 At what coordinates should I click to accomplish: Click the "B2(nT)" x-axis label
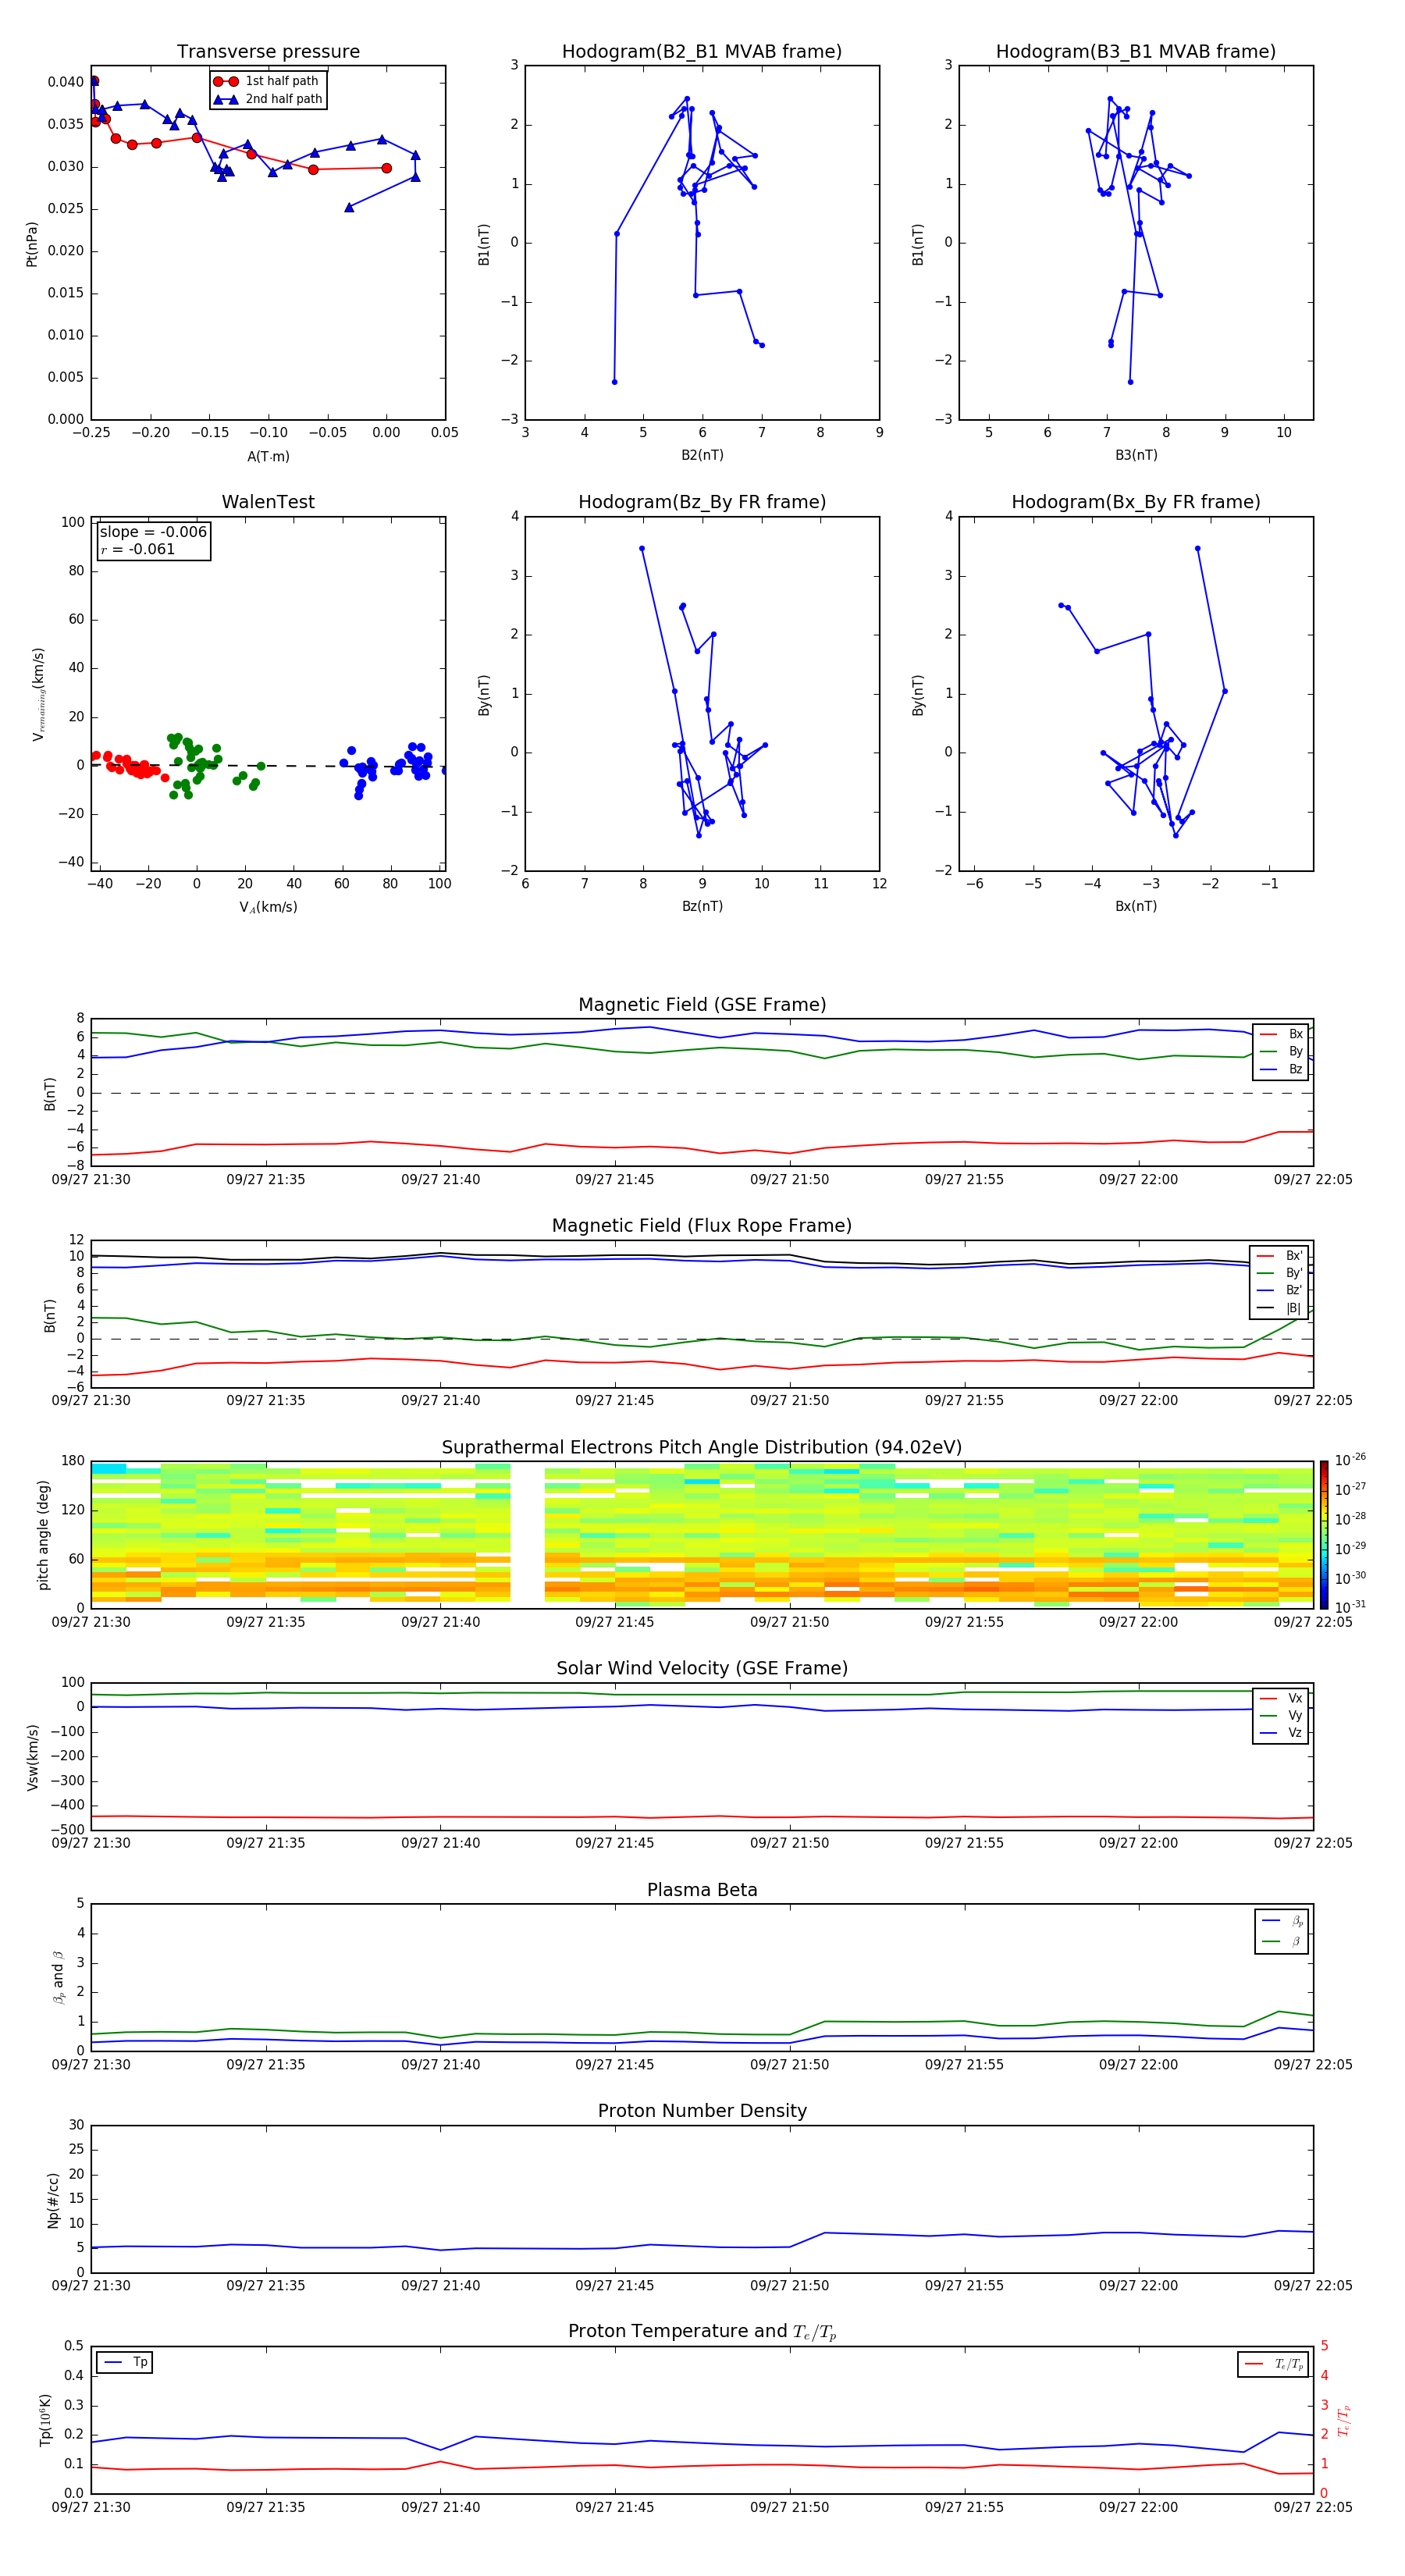(702, 455)
